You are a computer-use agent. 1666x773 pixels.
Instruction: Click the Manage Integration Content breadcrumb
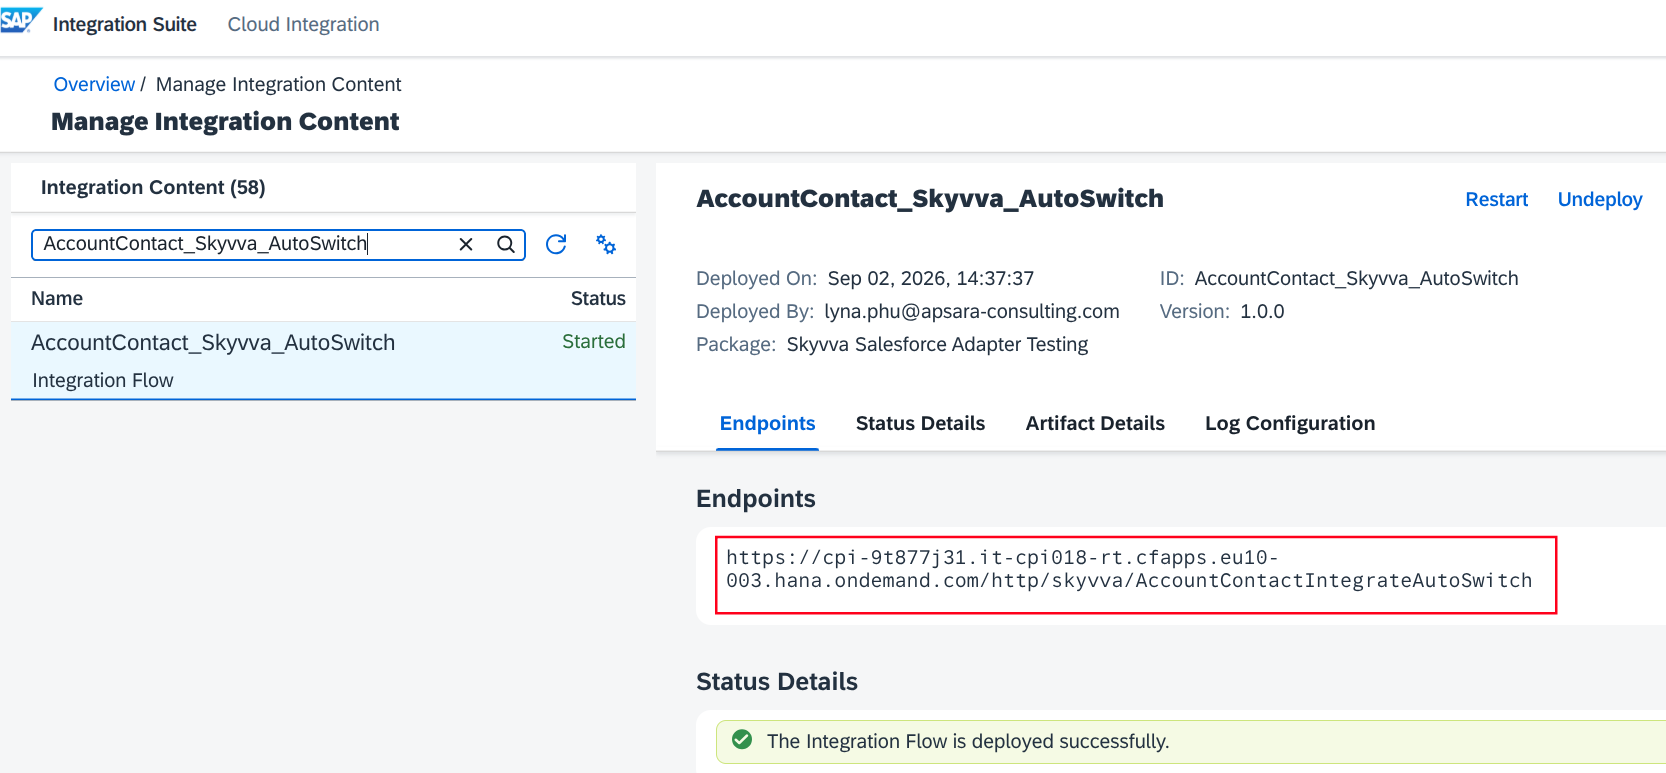tap(278, 84)
